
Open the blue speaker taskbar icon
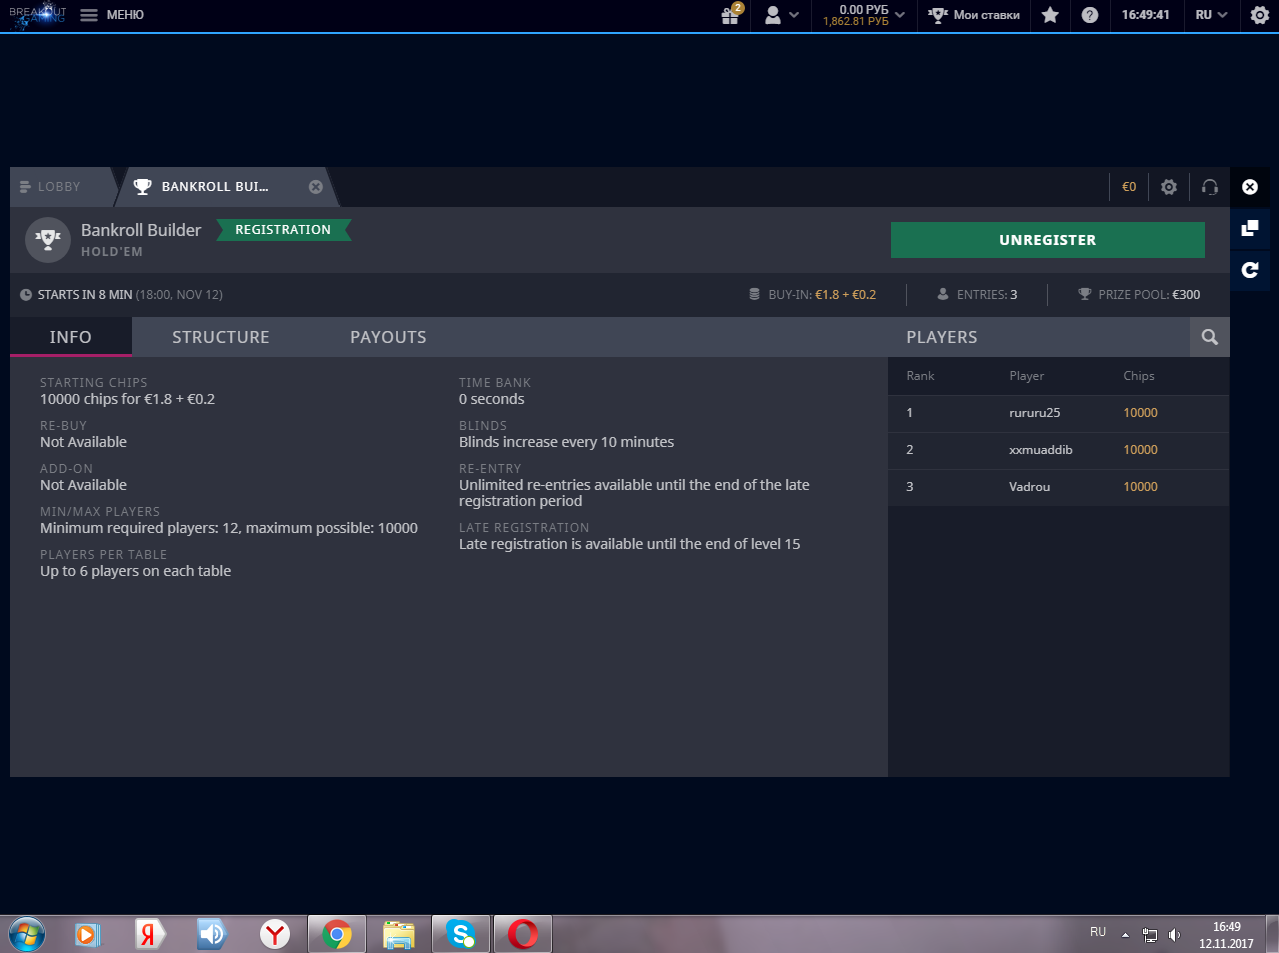pyautogui.click(x=212, y=934)
